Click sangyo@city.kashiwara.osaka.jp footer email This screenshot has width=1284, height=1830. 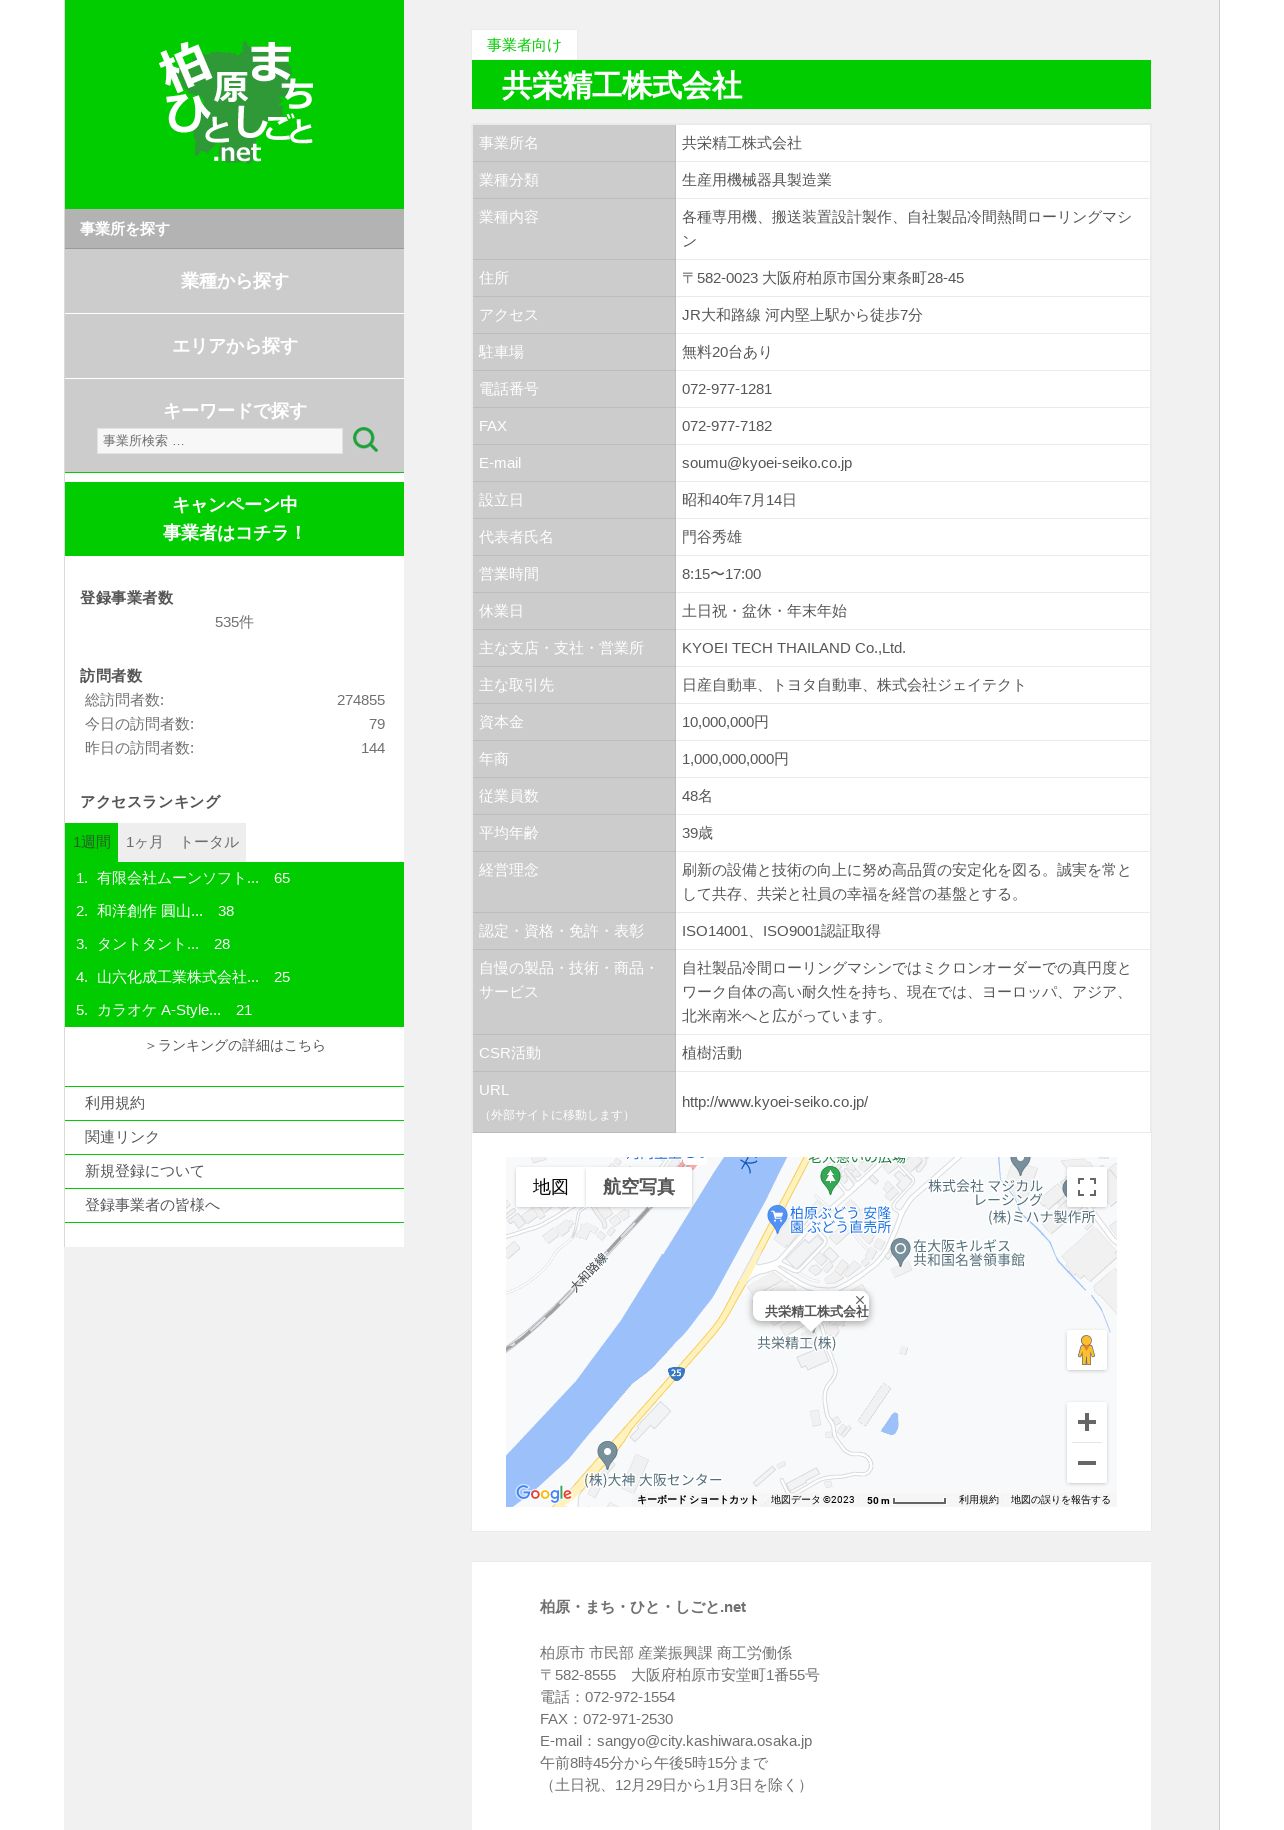[x=704, y=1741]
